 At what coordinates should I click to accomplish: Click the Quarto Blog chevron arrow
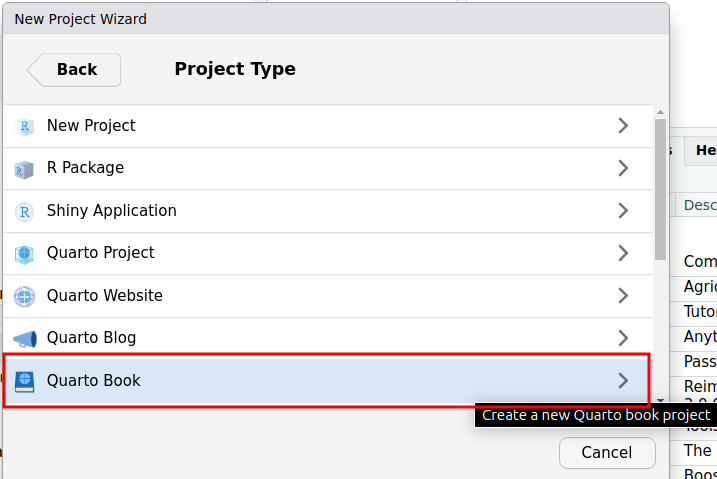623,338
